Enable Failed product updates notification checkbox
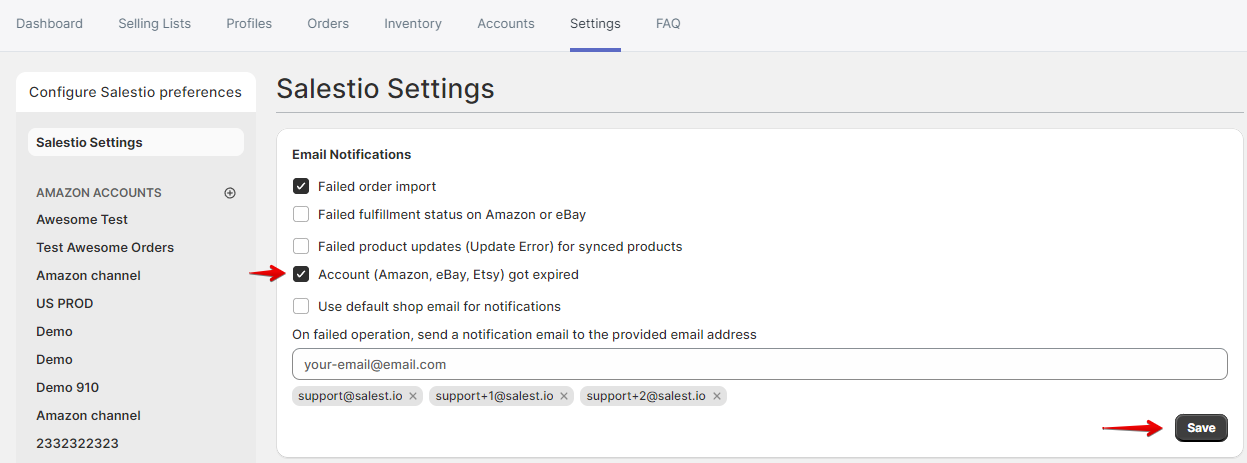 [301, 246]
